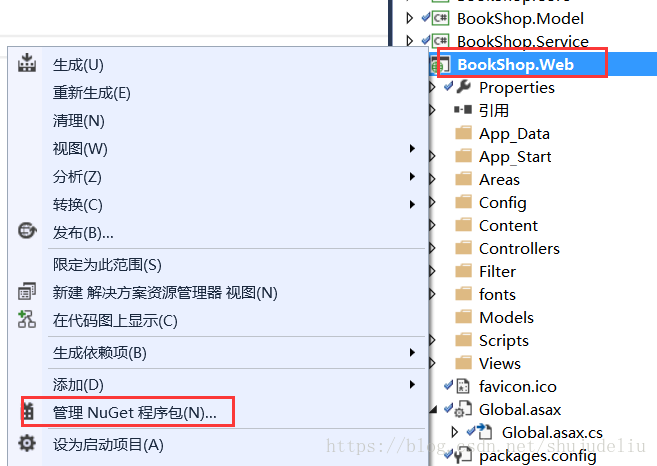Select the Global.asax file name
Image resolution: width=657 pixels, height=466 pixels.
coord(520,409)
